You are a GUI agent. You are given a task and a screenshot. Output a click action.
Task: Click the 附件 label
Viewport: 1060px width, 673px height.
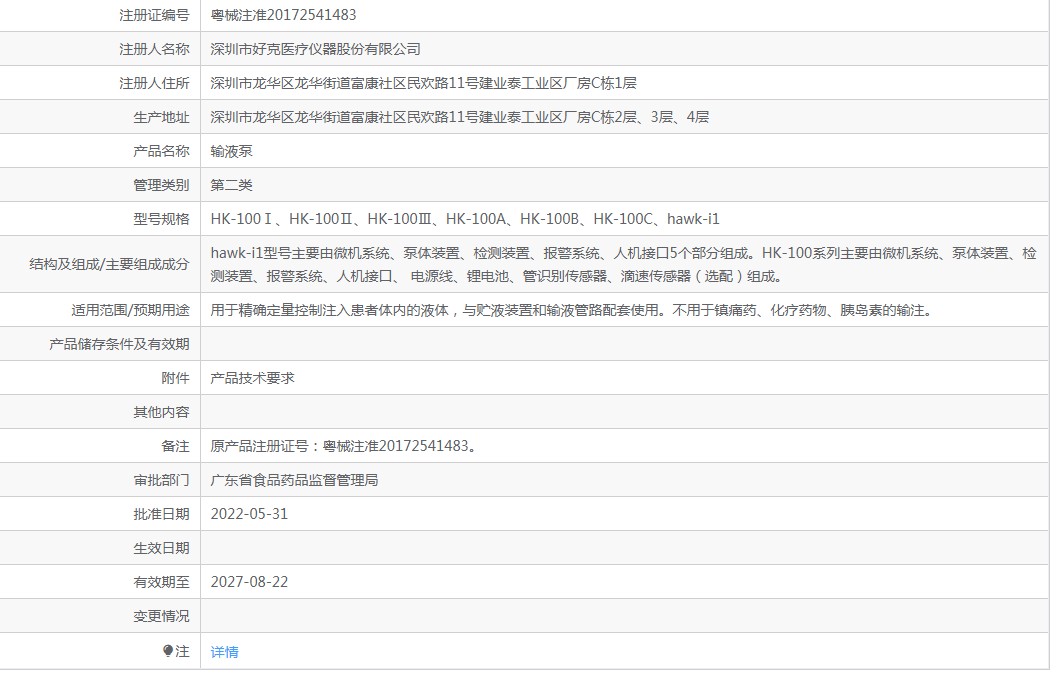coord(175,378)
